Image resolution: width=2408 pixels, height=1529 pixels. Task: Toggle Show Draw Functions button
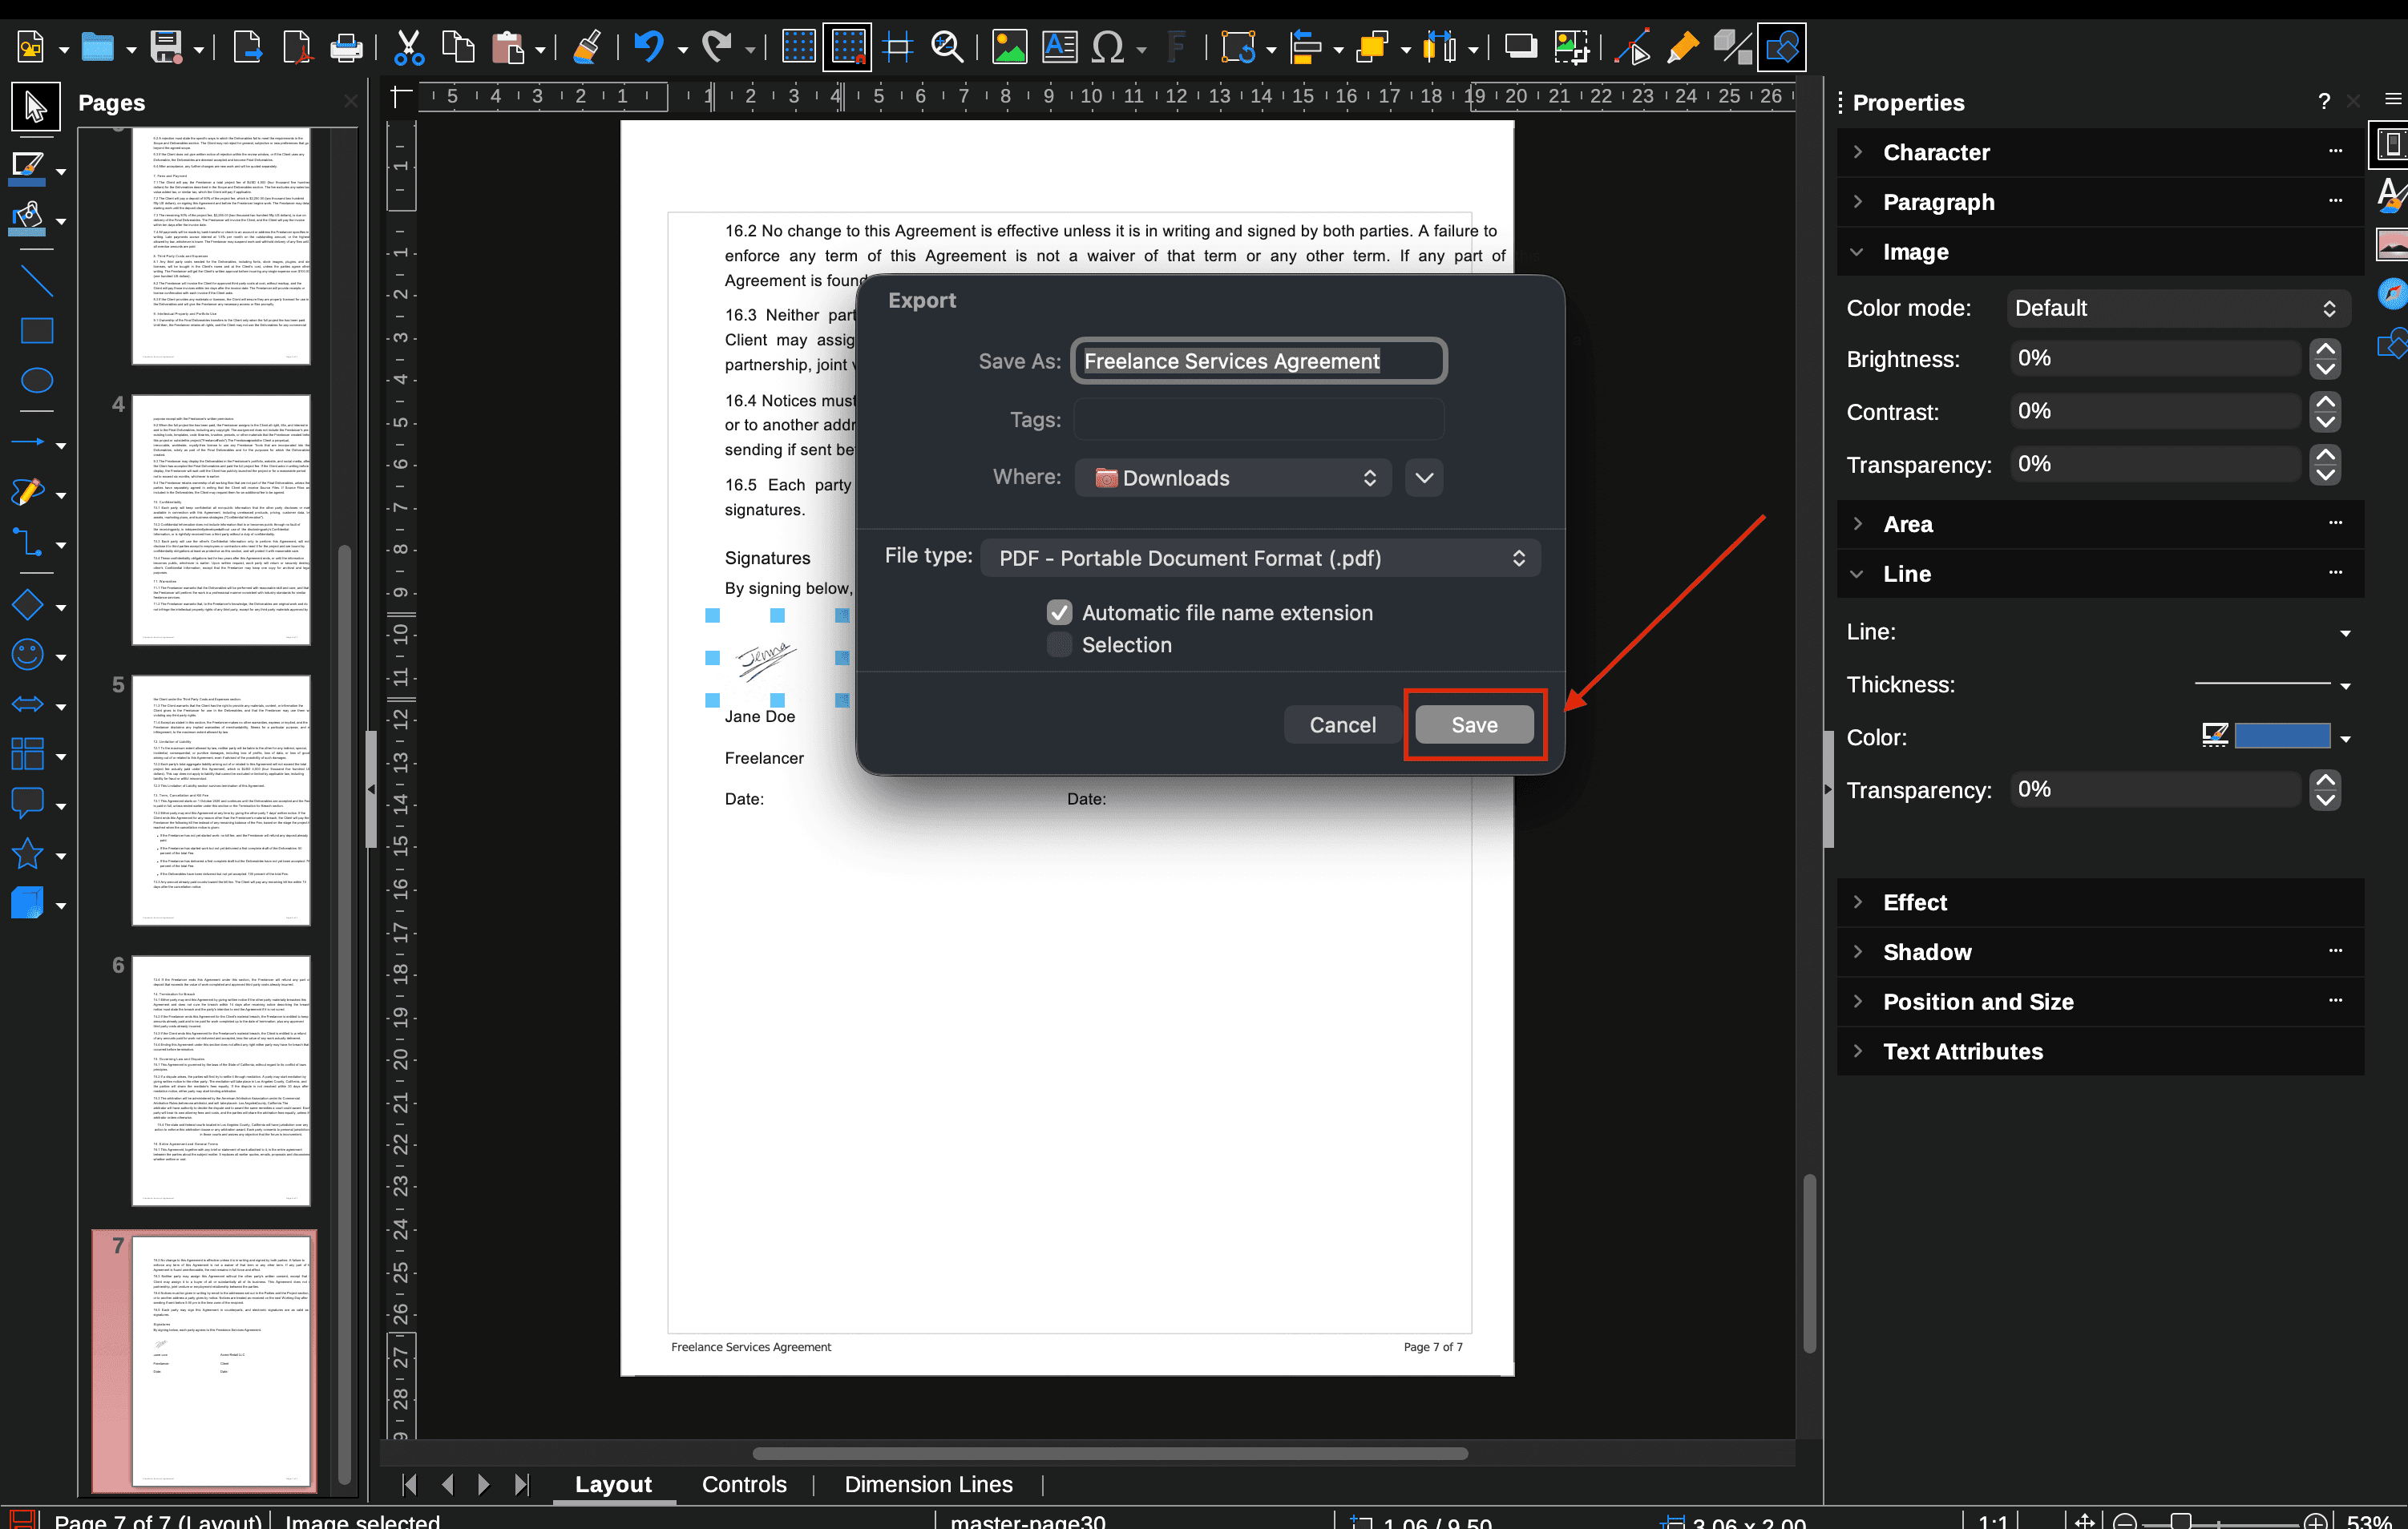[1782, 47]
